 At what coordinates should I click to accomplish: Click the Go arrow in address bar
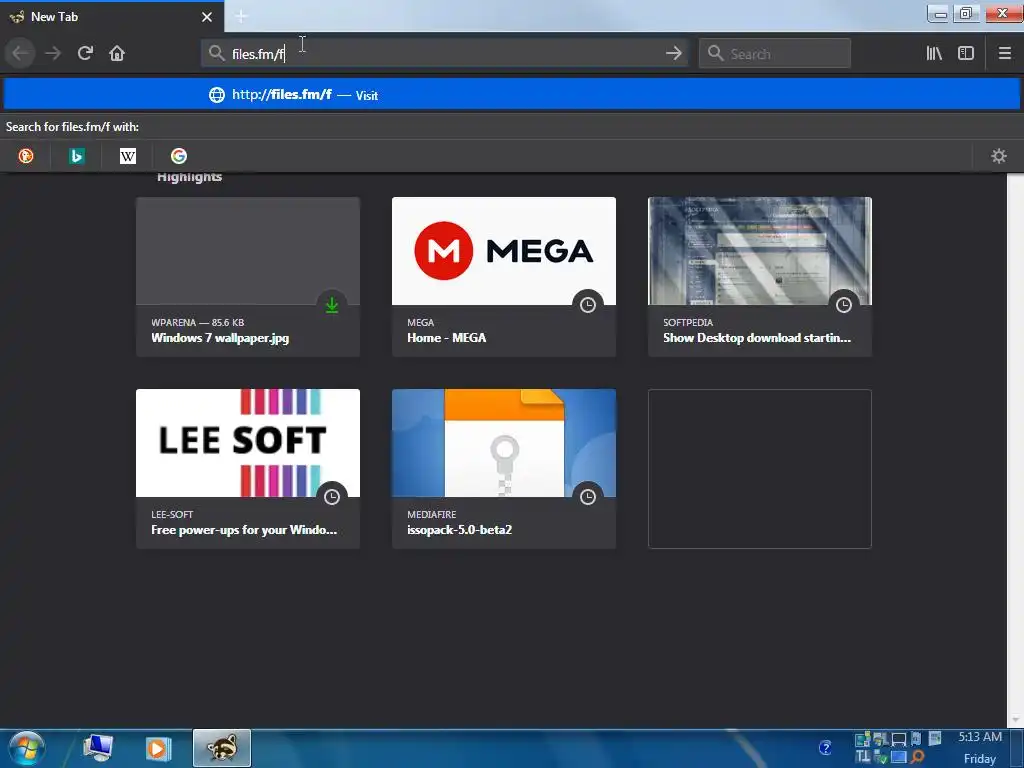coord(674,53)
